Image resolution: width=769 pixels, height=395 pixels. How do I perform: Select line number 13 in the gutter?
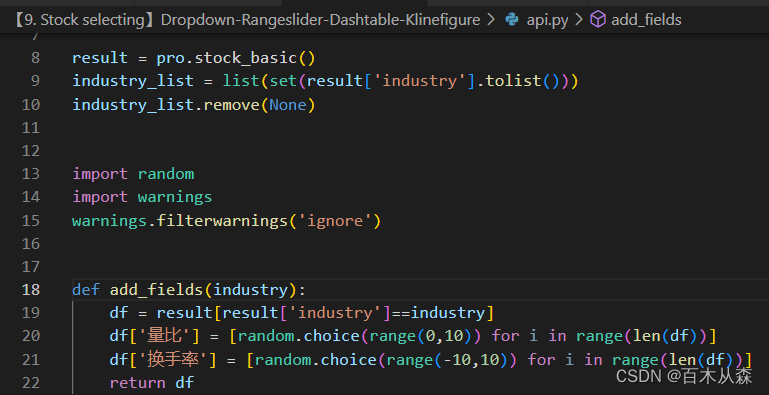click(x=31, y=174)
